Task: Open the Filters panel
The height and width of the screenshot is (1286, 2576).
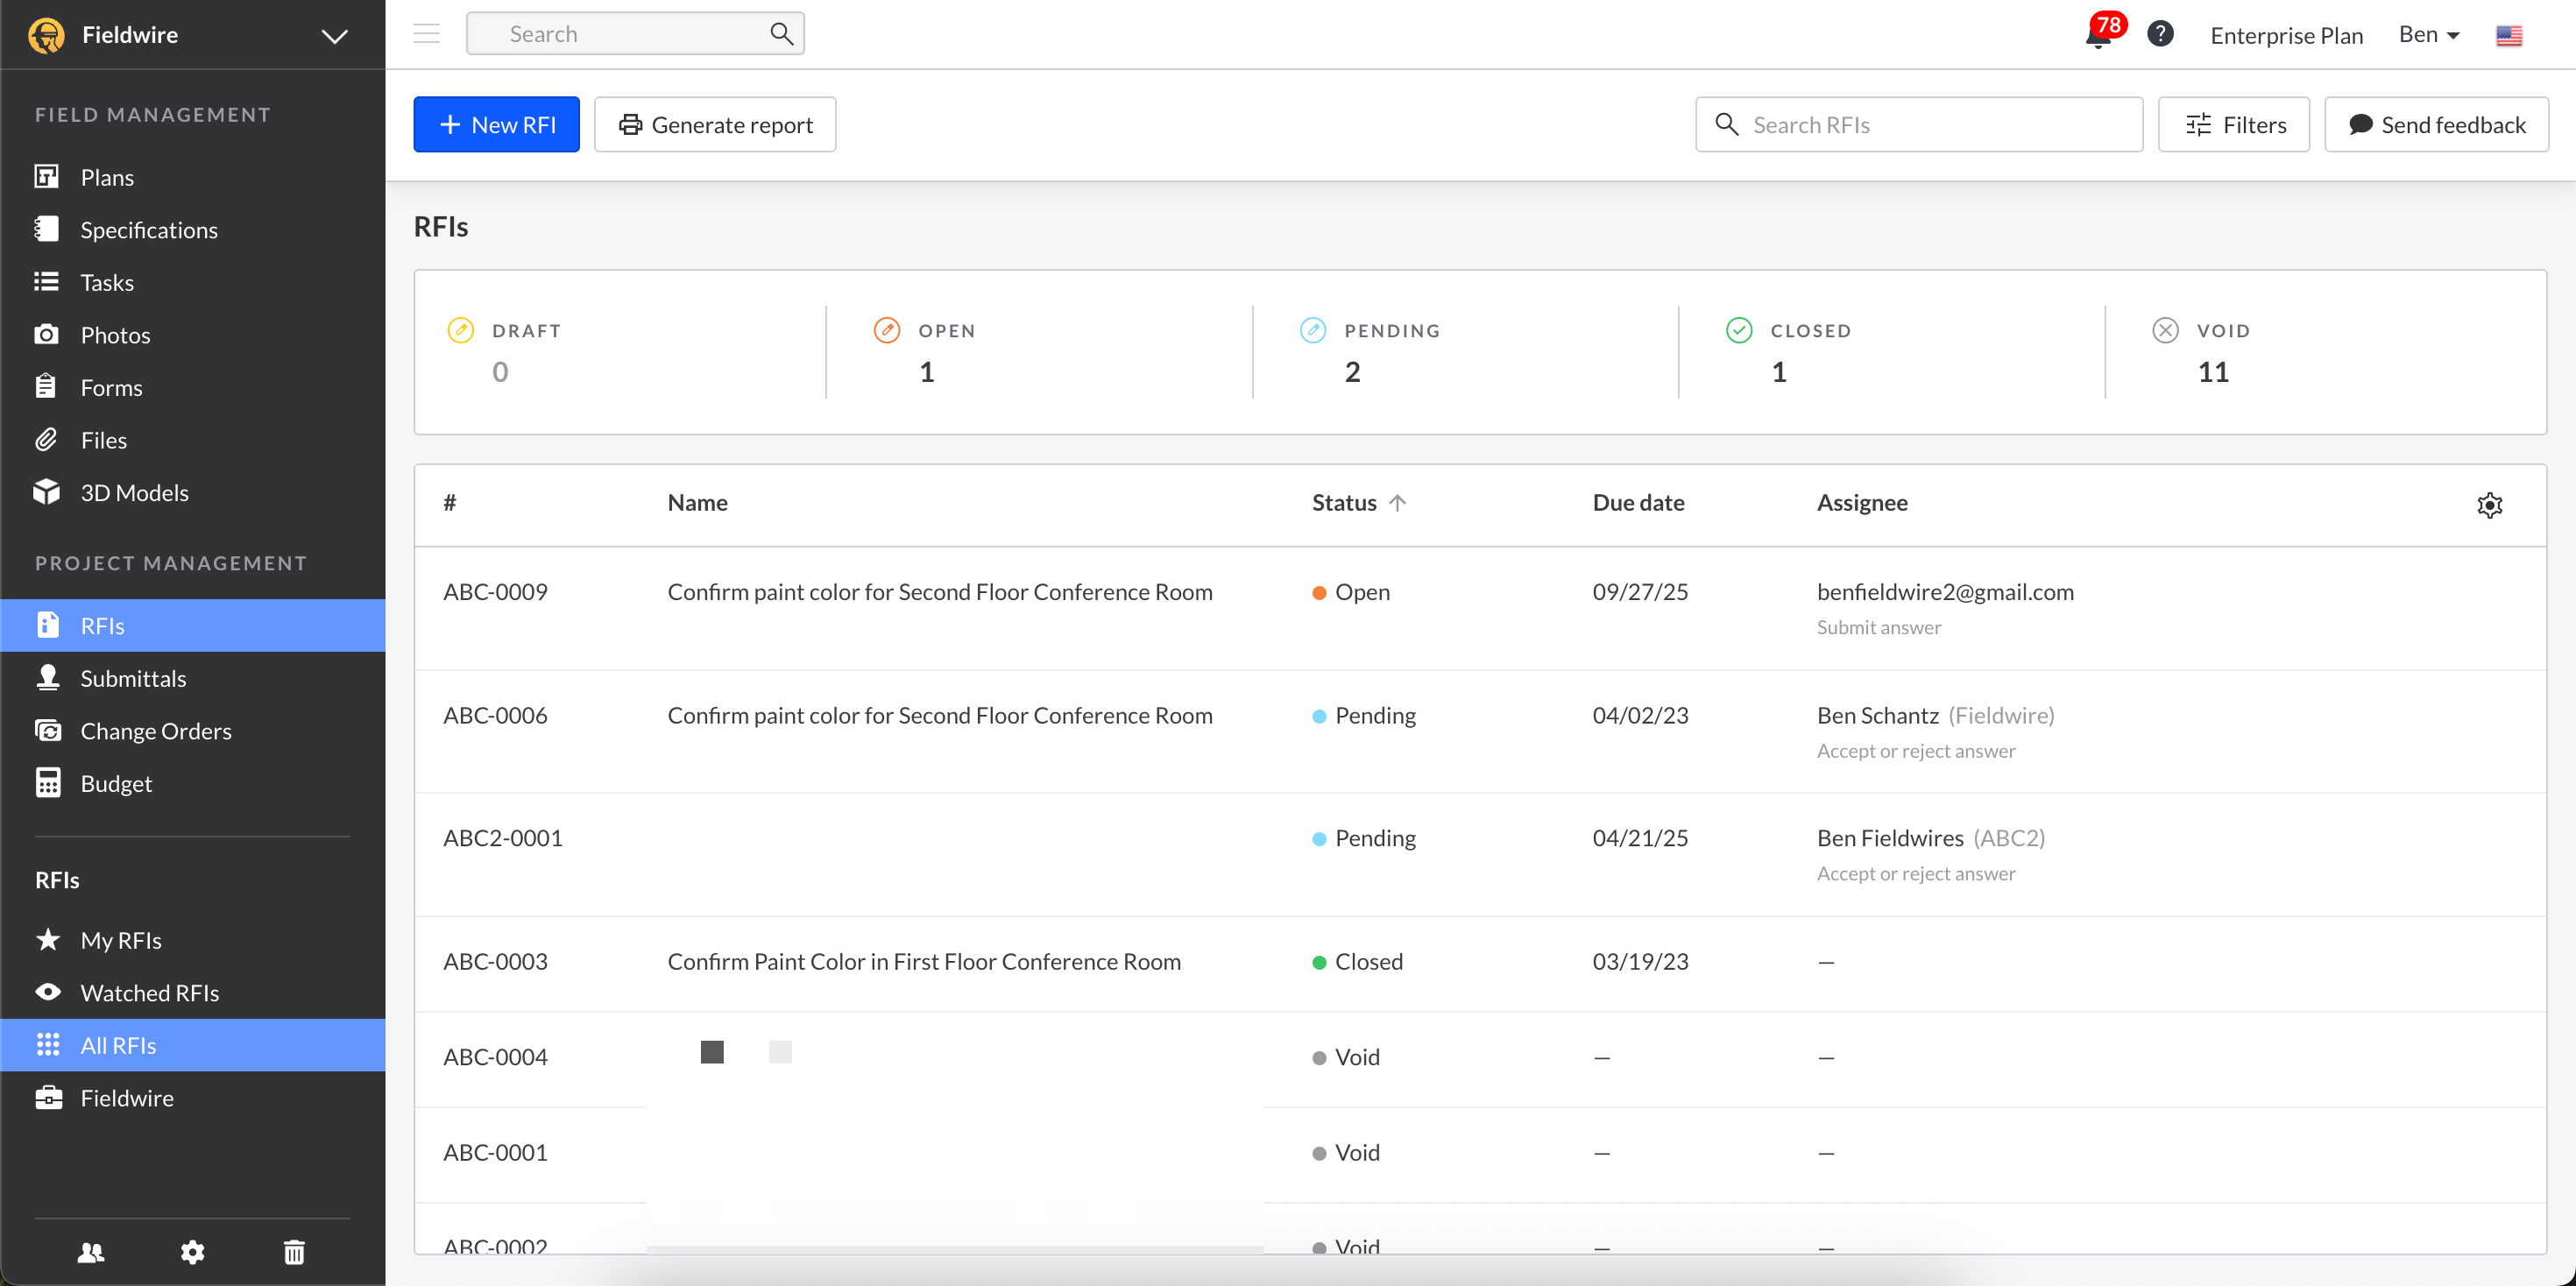Action: pos(2233,124)
